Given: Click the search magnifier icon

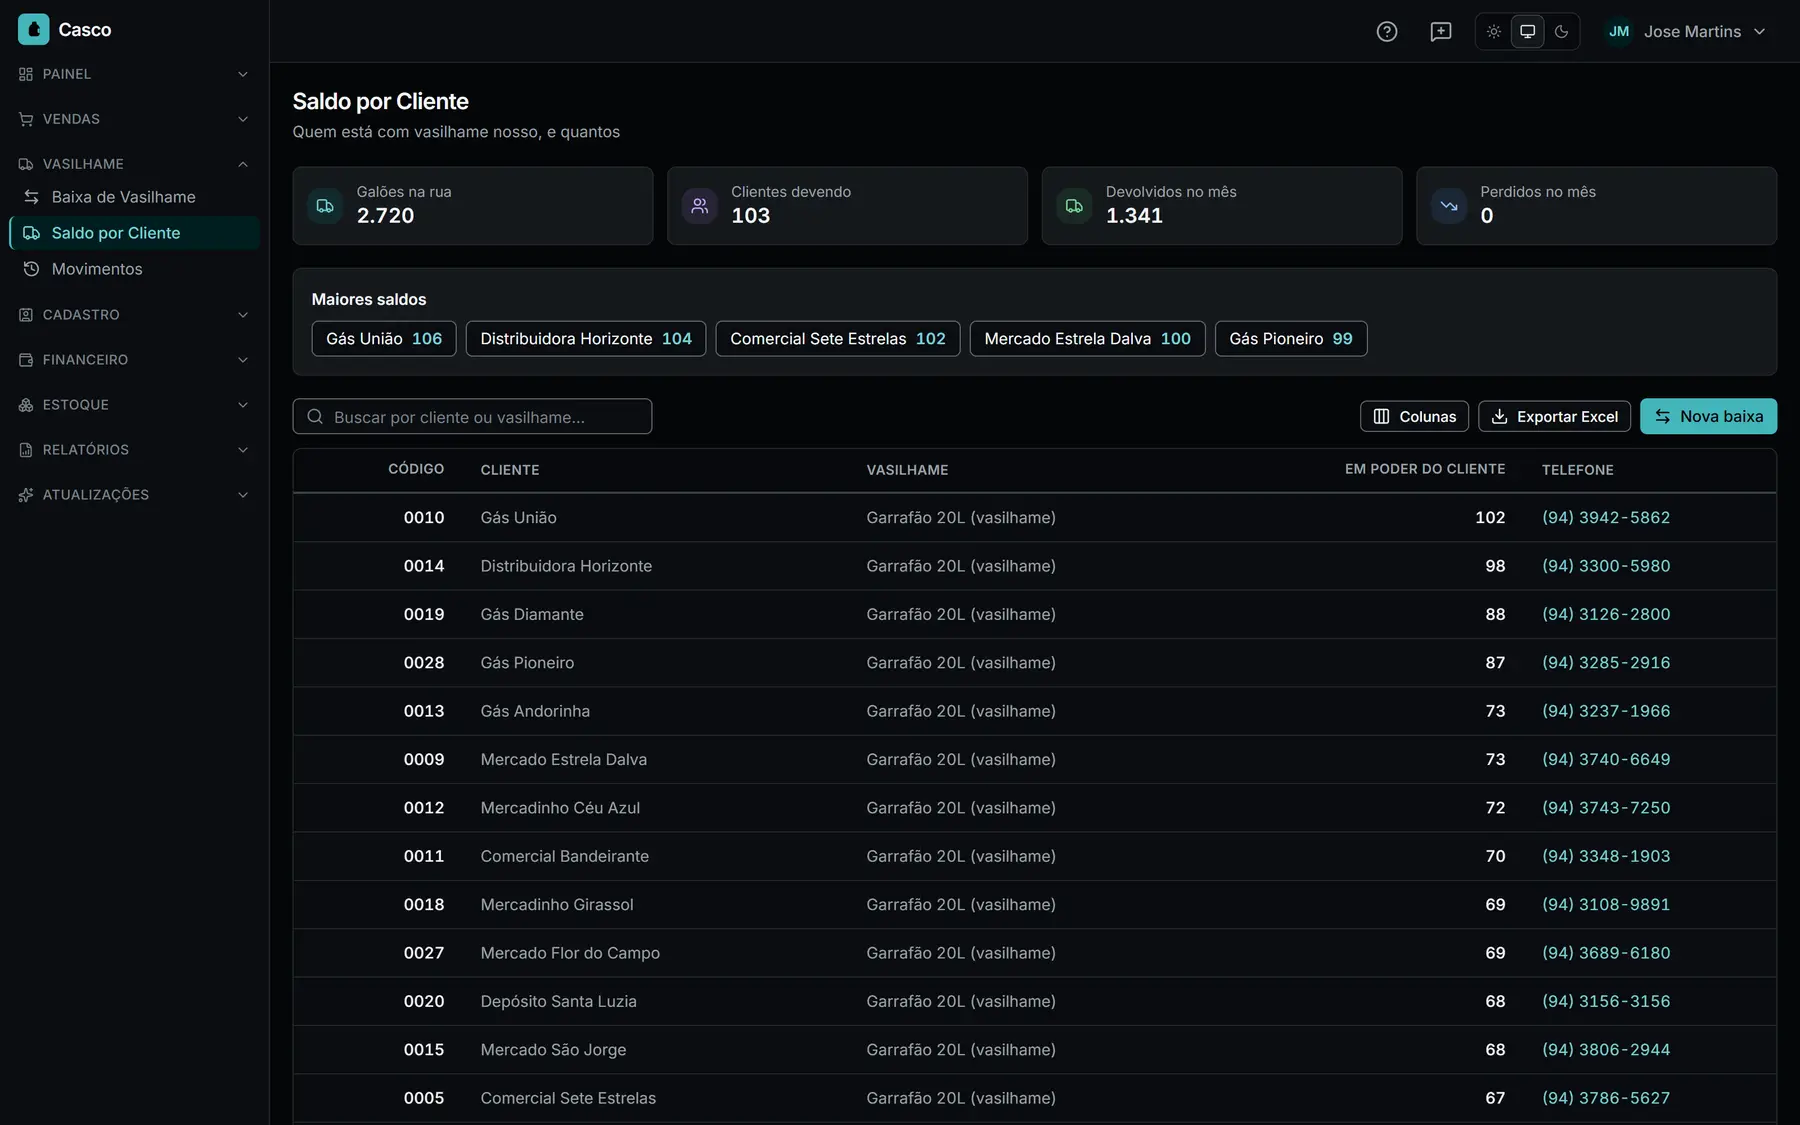Looking at the screenshot, I should pos(315,416).
